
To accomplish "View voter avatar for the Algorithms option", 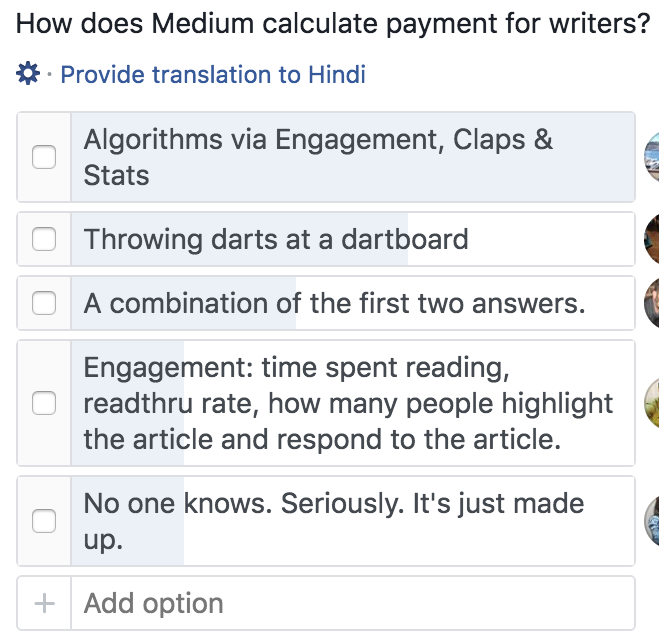I will pos(652,157).
